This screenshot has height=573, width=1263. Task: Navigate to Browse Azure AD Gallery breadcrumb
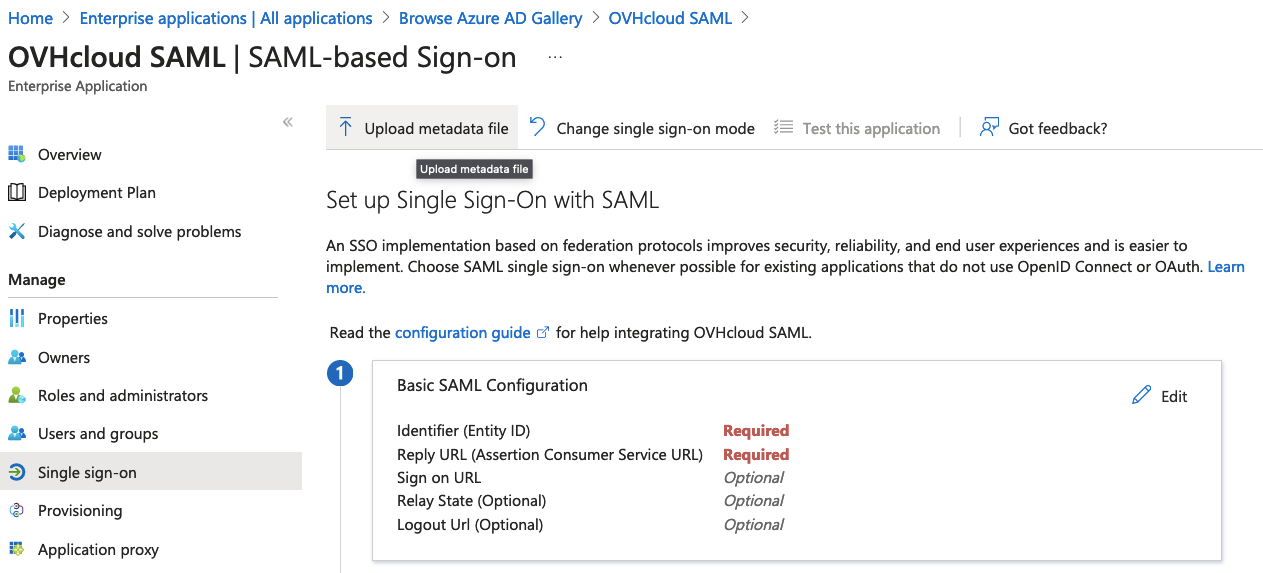(490, 18)
